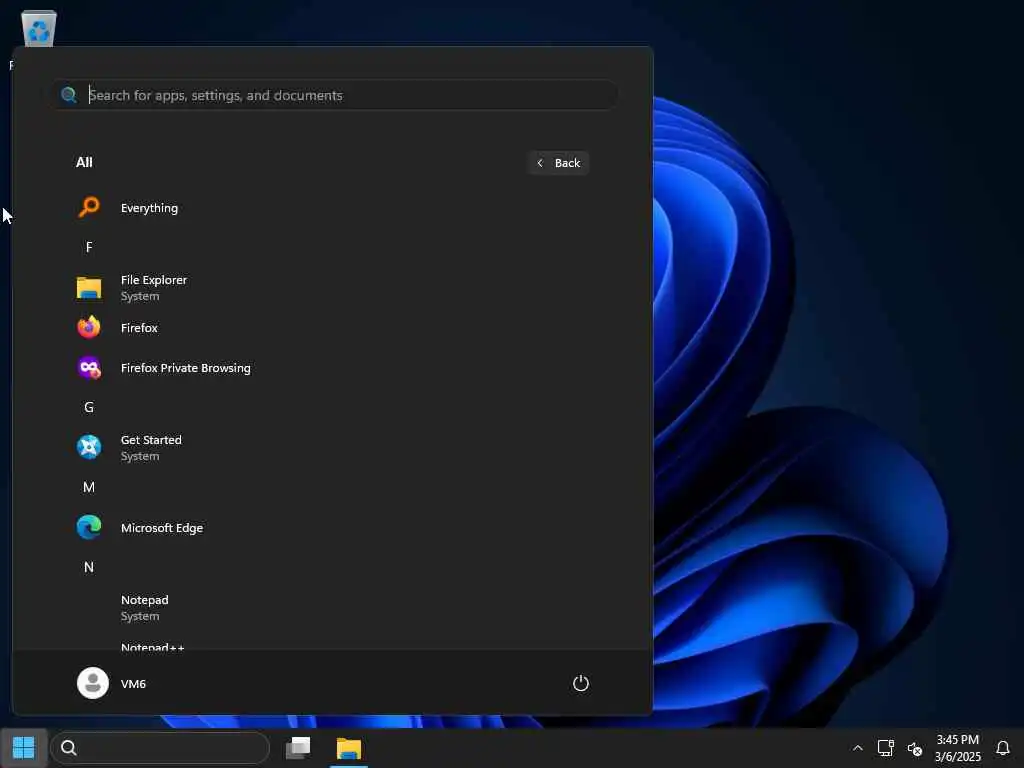Focus the Search for apps, settings, and documents field
This screenshot has height=768, width=1024.
(334, 95)
